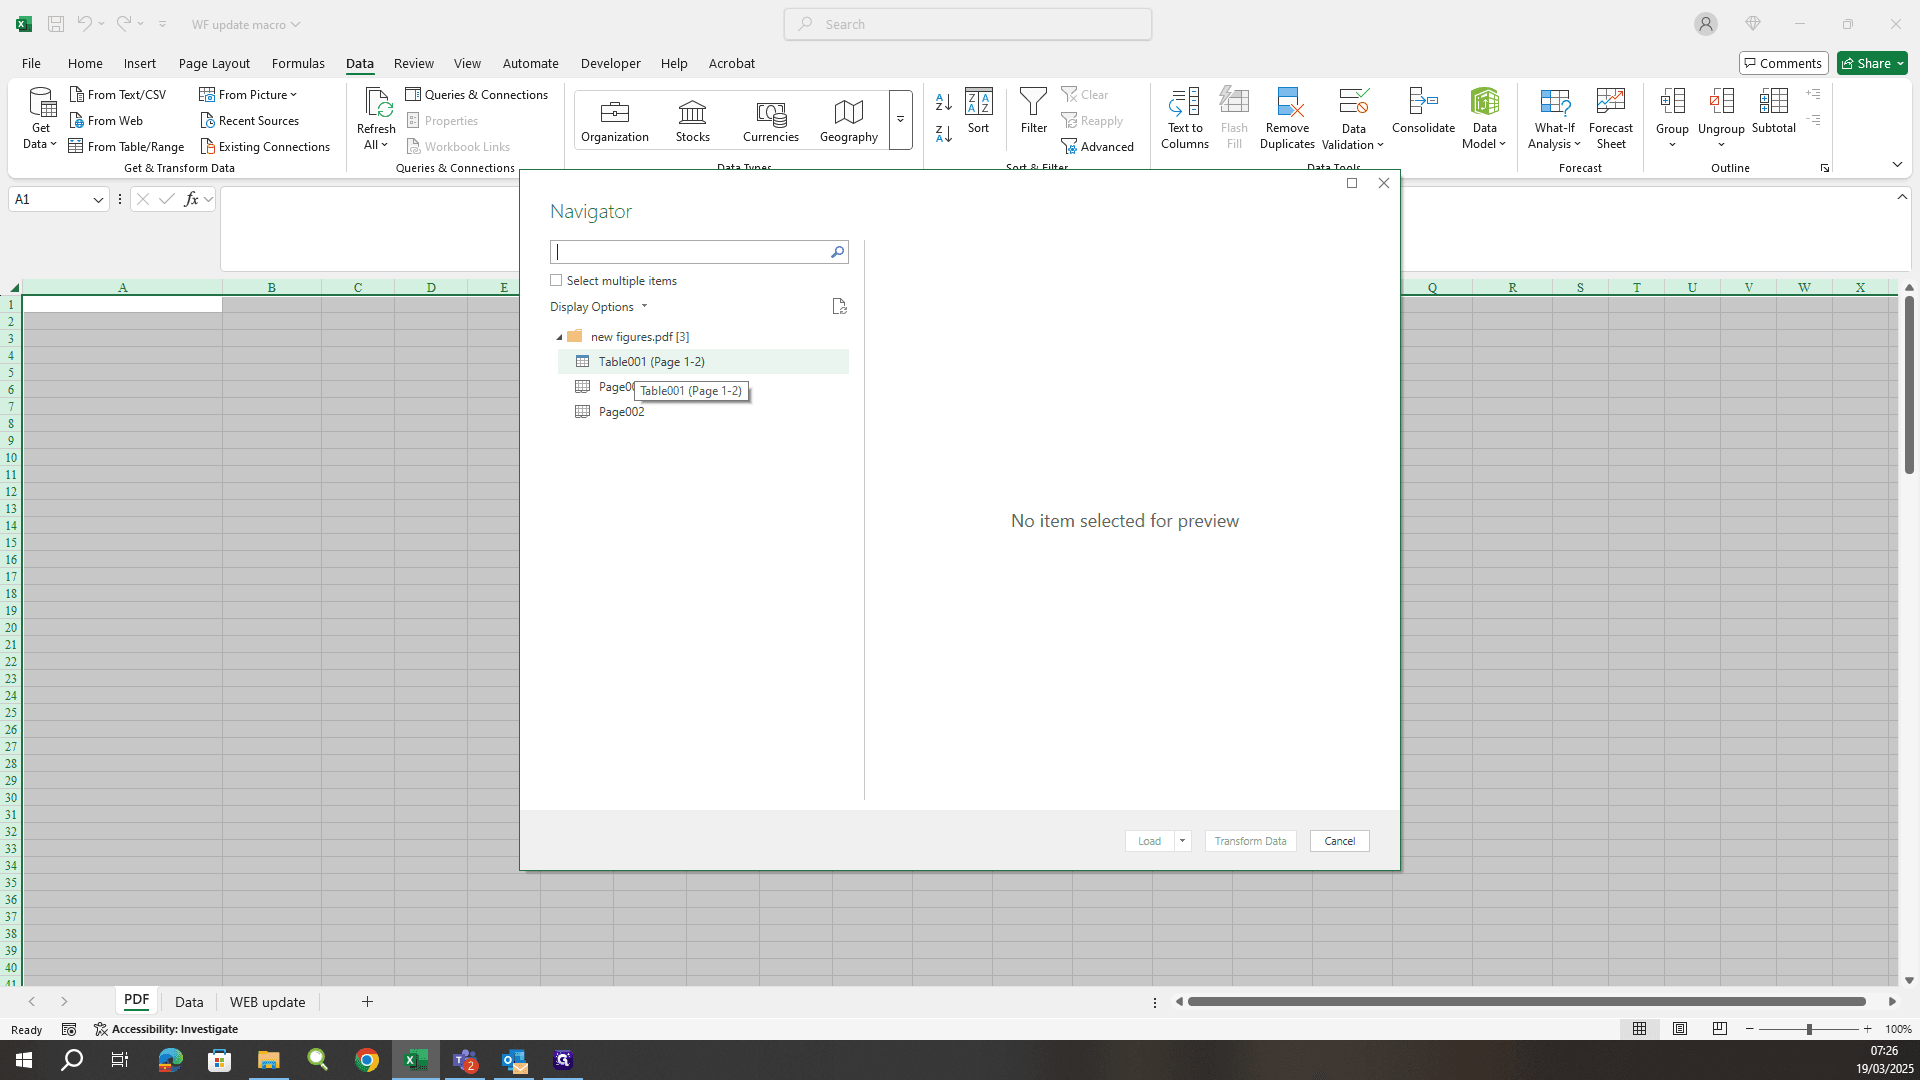Viewport: 1920px width, 1080px height.
Task: Click the top Search box
Action: (x=967, y=24)
